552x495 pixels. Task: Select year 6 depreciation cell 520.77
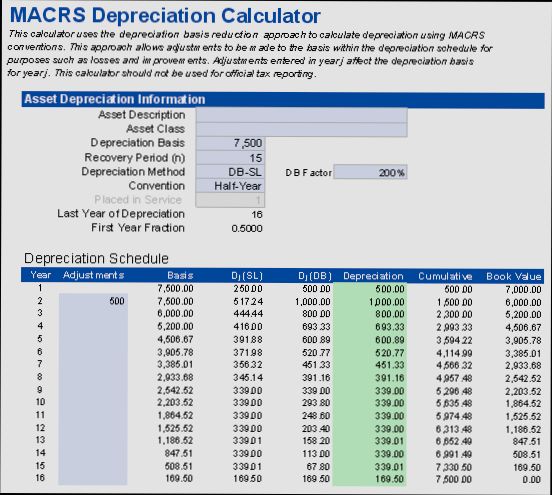coord(370,353)
